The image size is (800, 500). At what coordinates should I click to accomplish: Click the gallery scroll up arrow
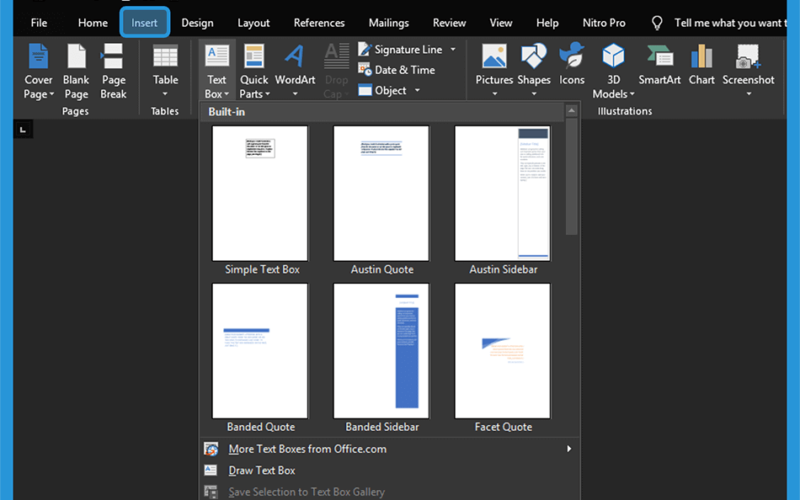coord(571,111)
